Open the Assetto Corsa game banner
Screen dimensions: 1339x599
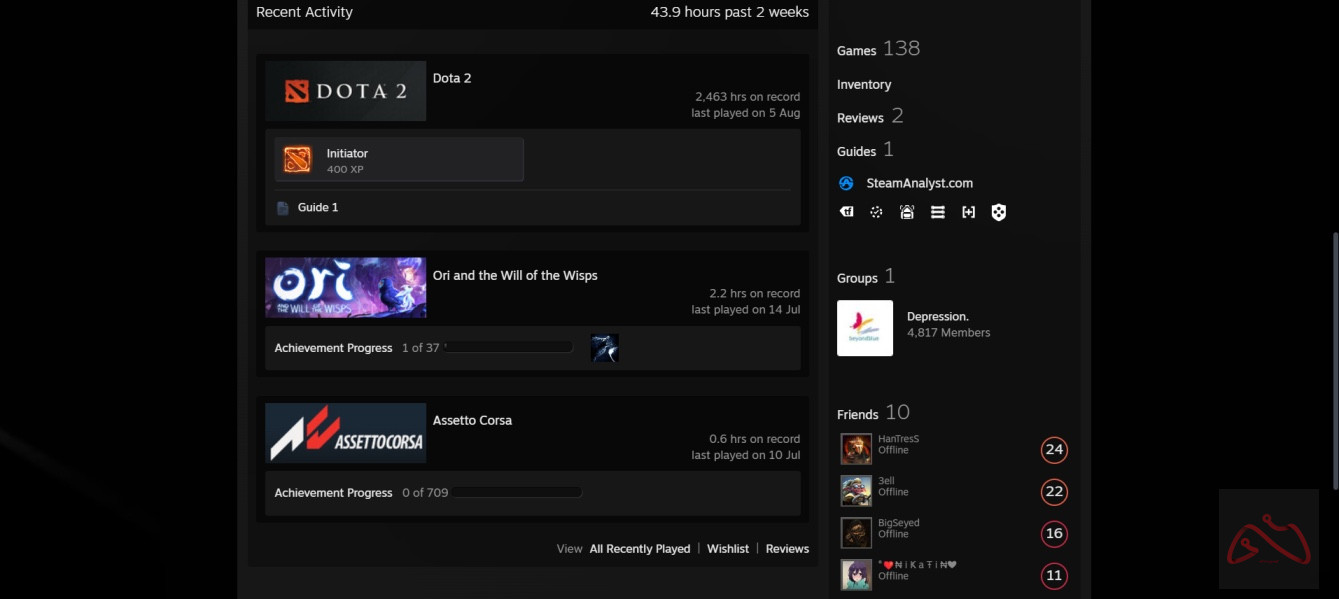346,433
